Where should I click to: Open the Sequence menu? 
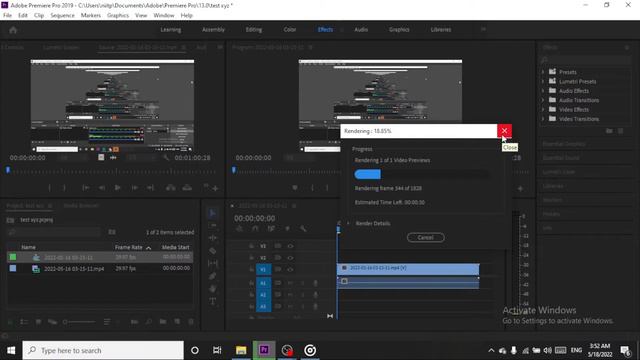point(62,16)
